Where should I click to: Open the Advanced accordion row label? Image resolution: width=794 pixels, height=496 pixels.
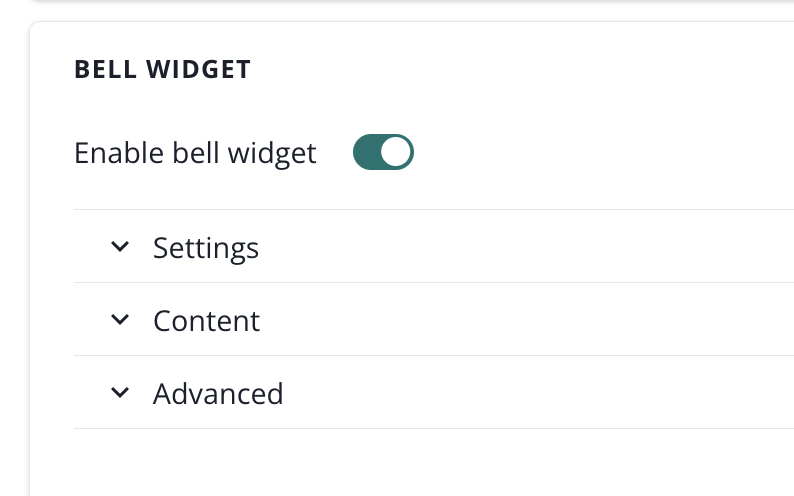[x=218, y=393]
